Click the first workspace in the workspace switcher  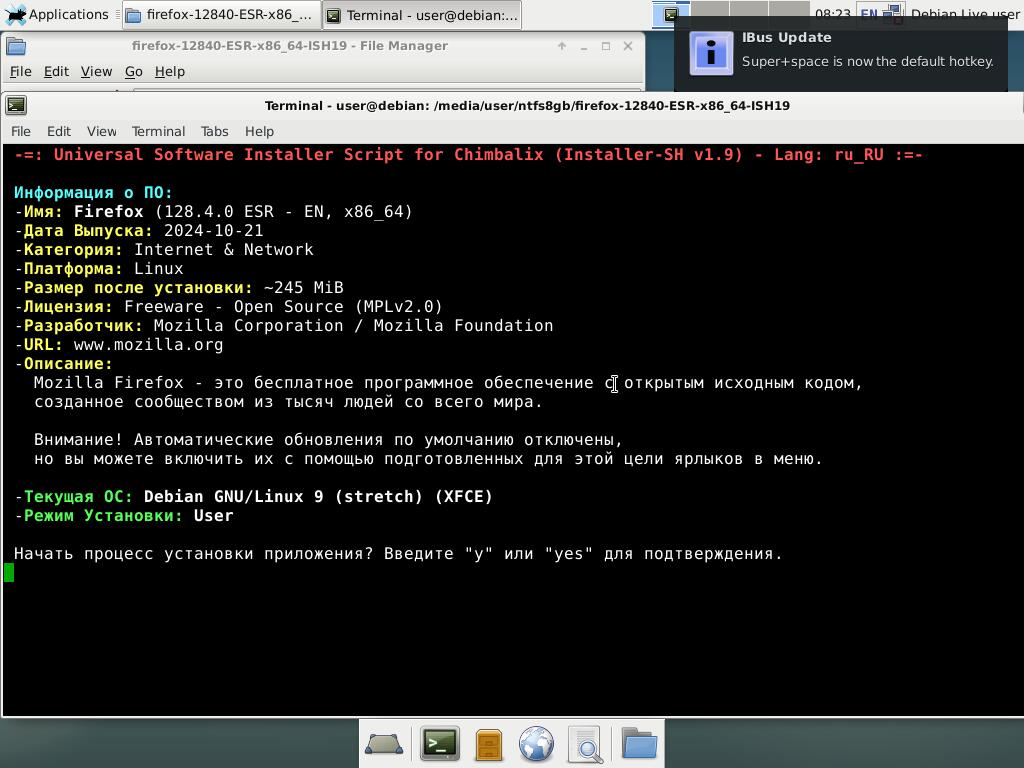671,14
